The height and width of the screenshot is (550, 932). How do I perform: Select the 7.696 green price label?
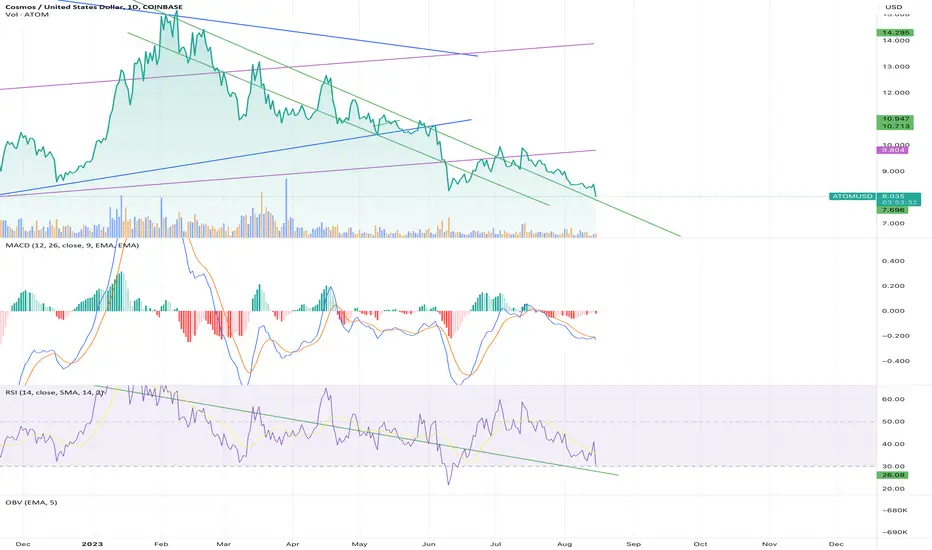click(x=894, y=210)
